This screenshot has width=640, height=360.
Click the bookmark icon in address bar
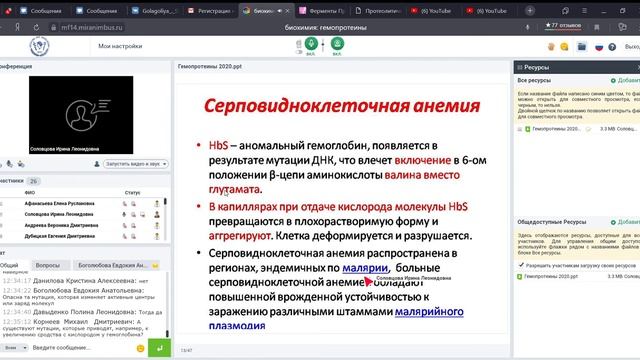point(597,27)
